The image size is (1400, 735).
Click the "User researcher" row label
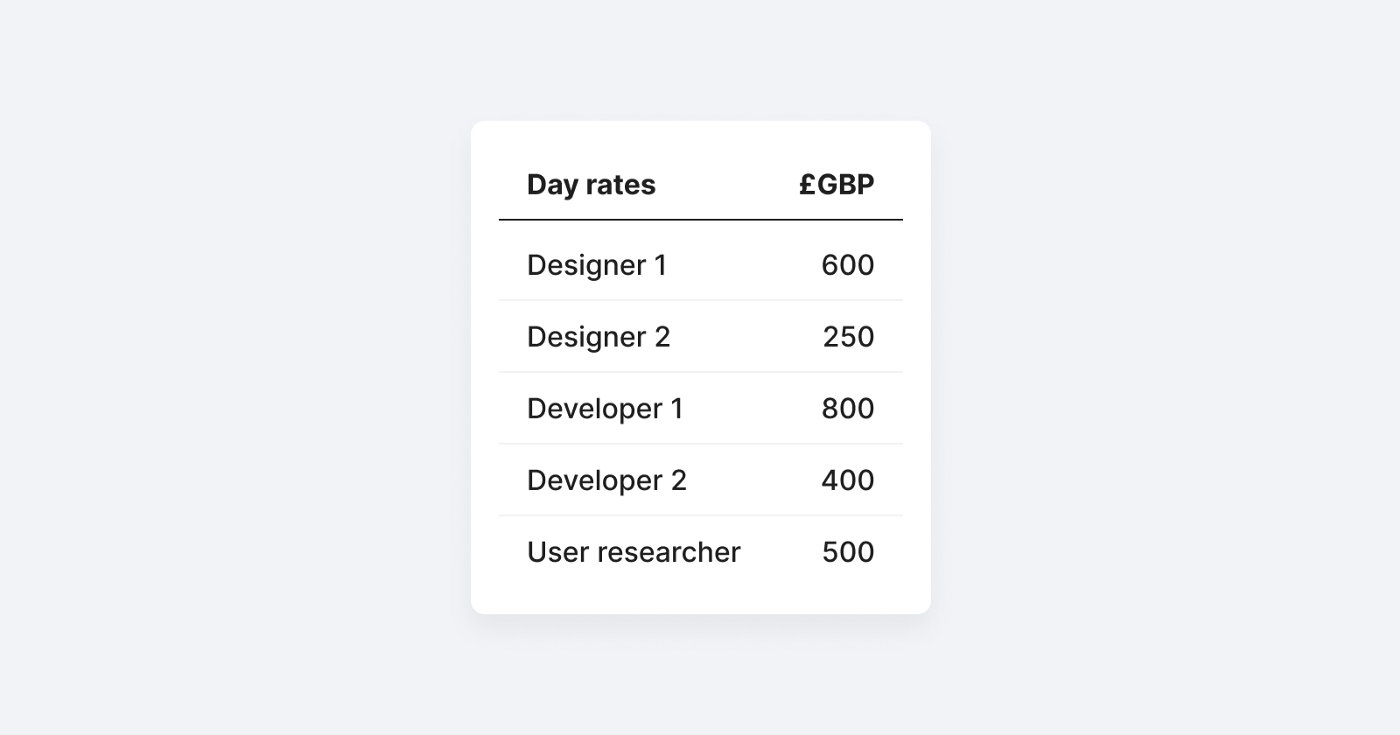633,553
